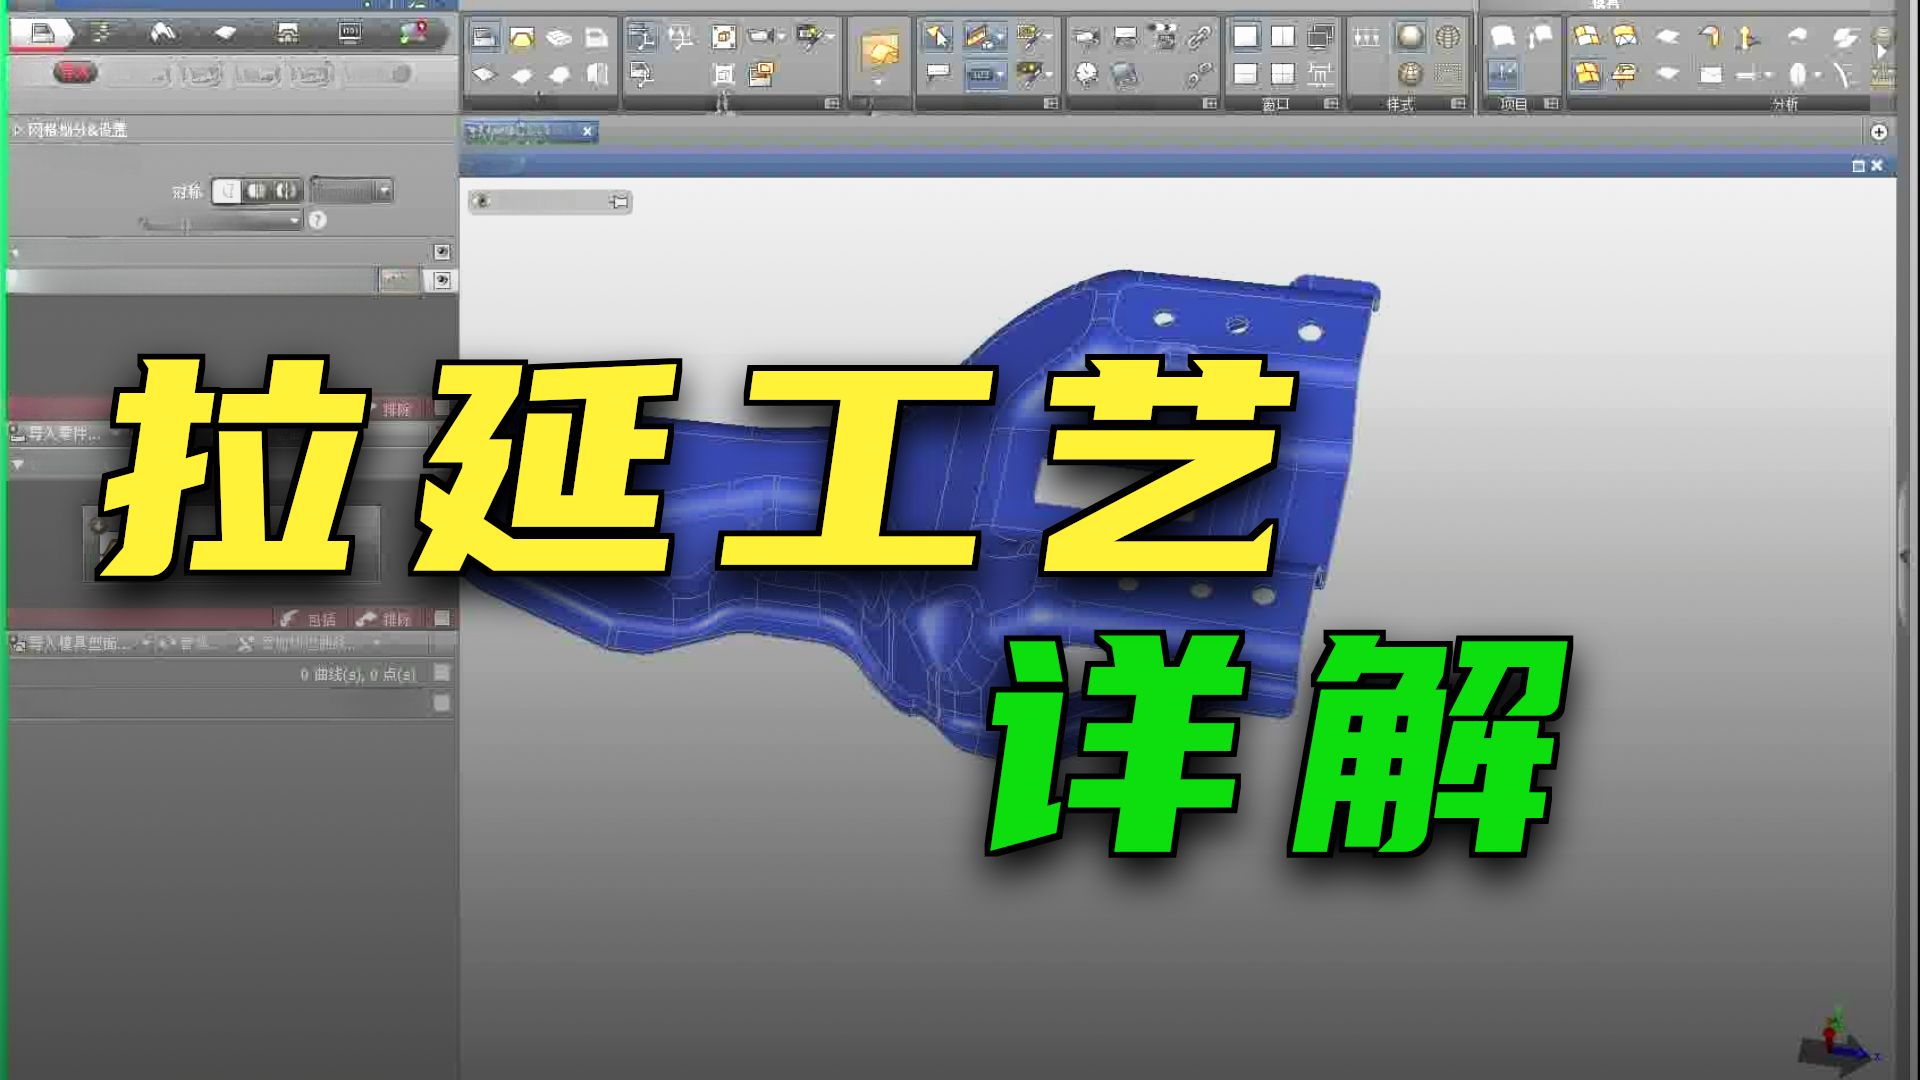1920x1080 pixels.
Task: Select the single window layout icon
Action: pos(1245,38)
